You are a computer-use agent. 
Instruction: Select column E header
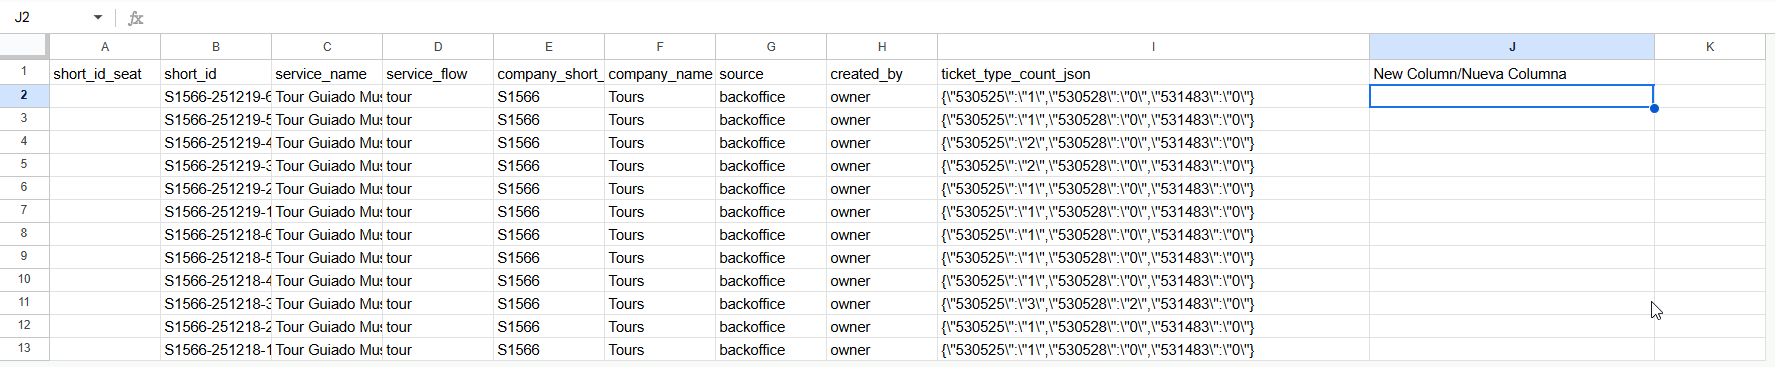(549, 47)
